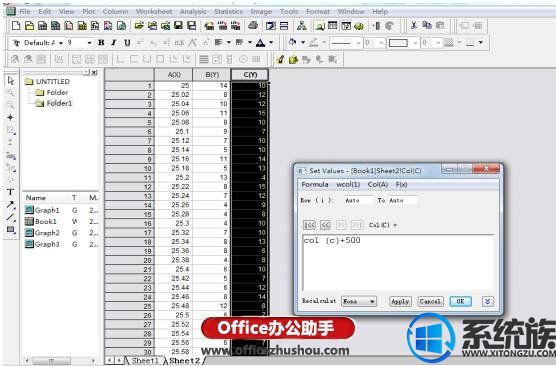The width and height of the screenshot is (556, 366).
Task: Open the wcol(1) menu in Set Values
Action: (348, 184)
